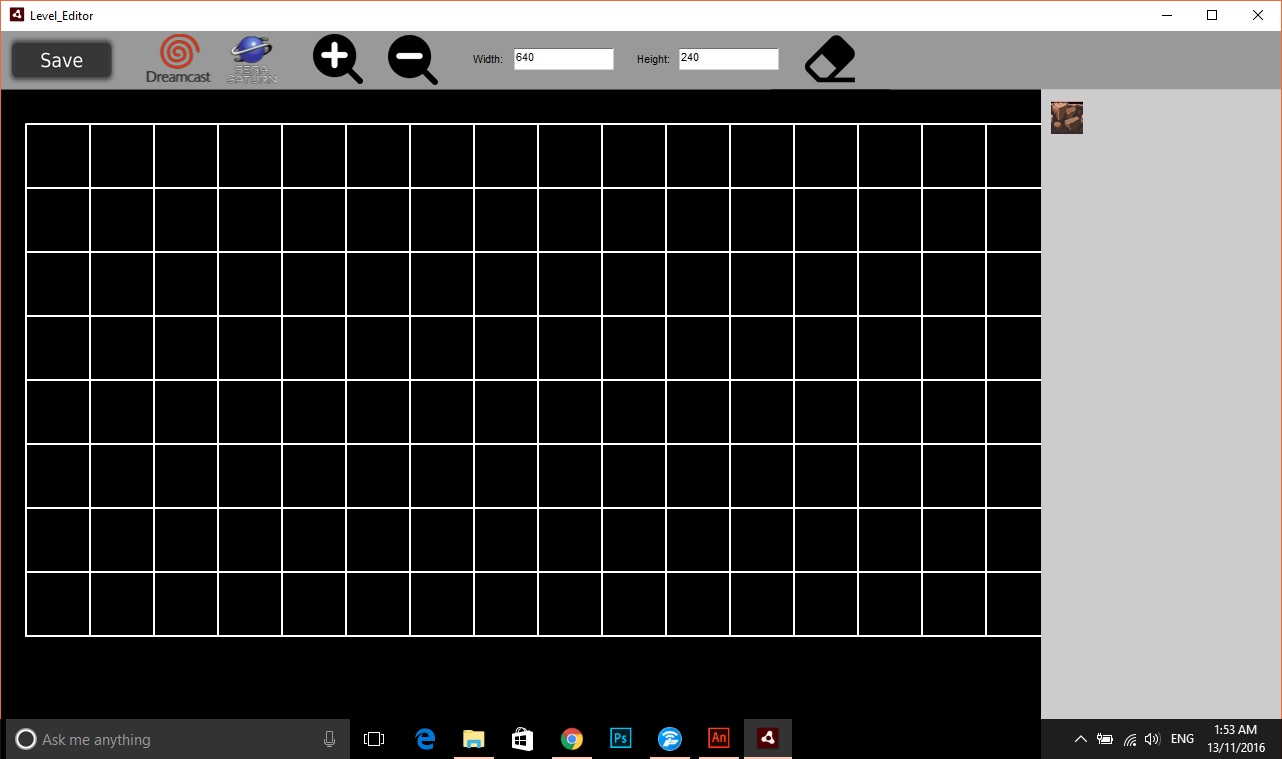Focus the Height input field
The width and height of the screenshot is (1282, 759).
(x=728, y=59)
